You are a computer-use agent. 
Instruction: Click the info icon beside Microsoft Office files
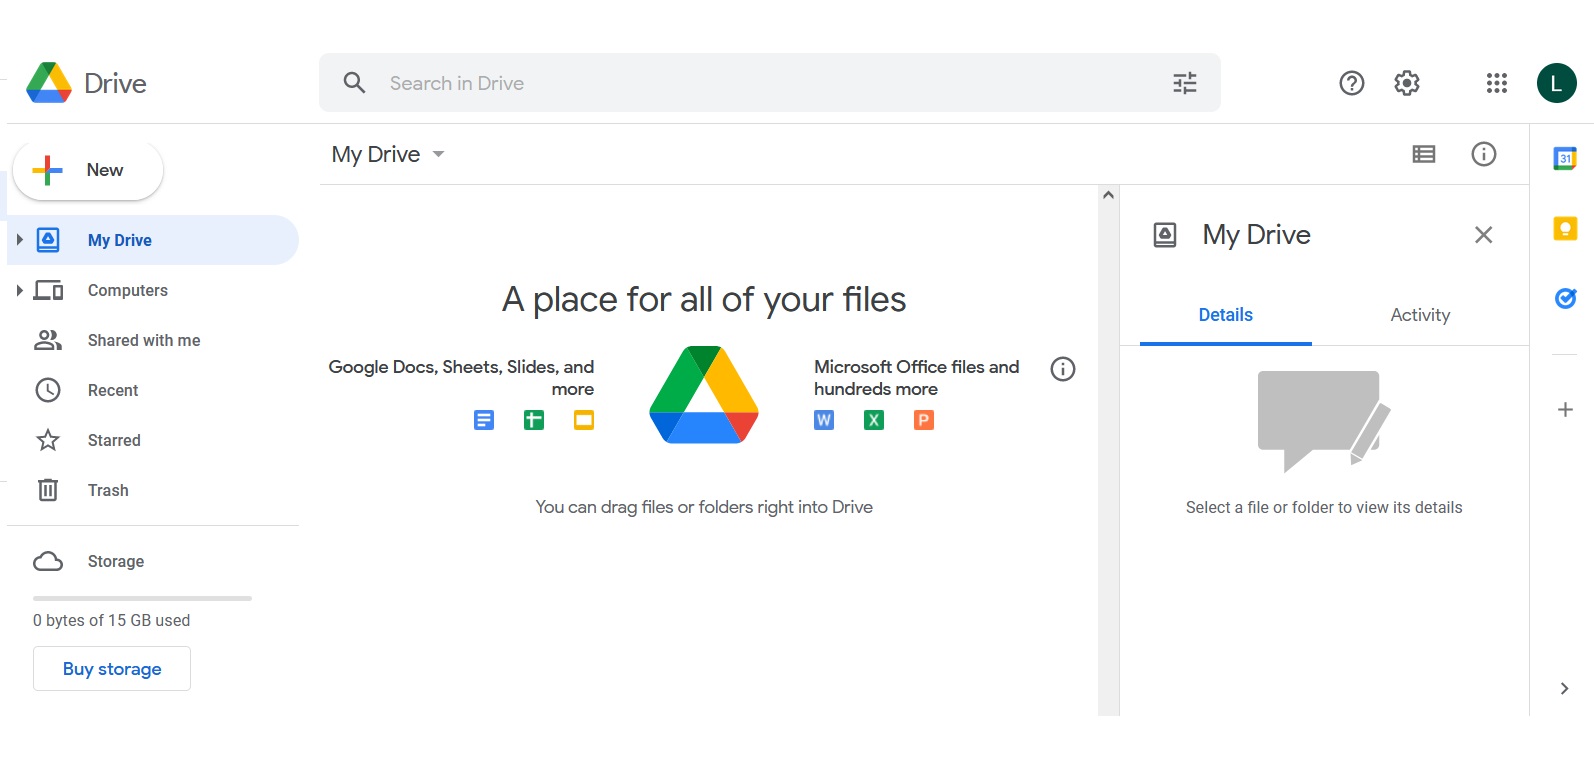point(1063,369)
